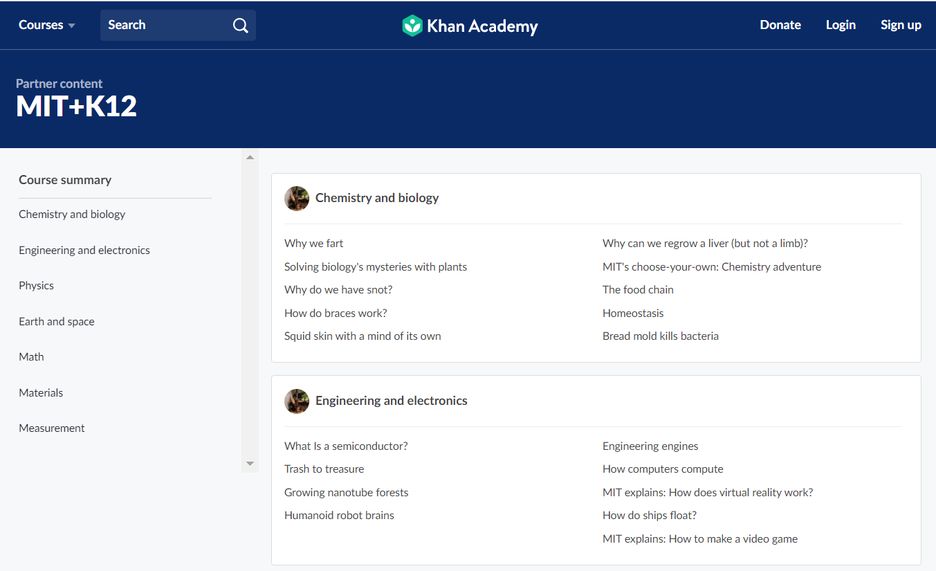Open 'Humanoid robot brains' lesson

tap(339, 515)
